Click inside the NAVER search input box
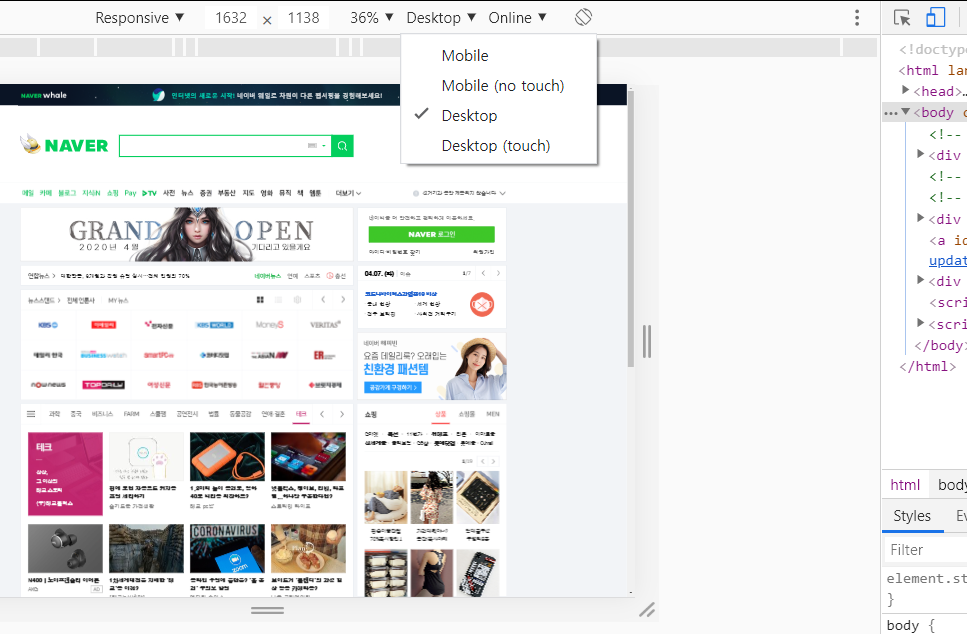The height and width of the screenshot is (634, 967). pos(225,146)
